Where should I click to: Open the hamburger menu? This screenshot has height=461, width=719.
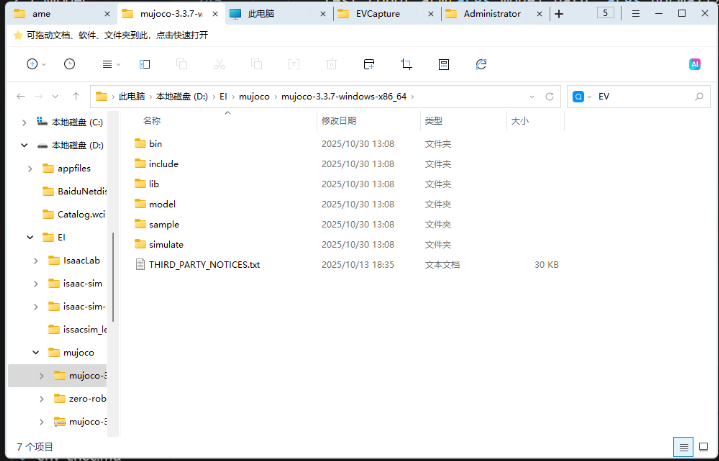click(x=636, y=14)
